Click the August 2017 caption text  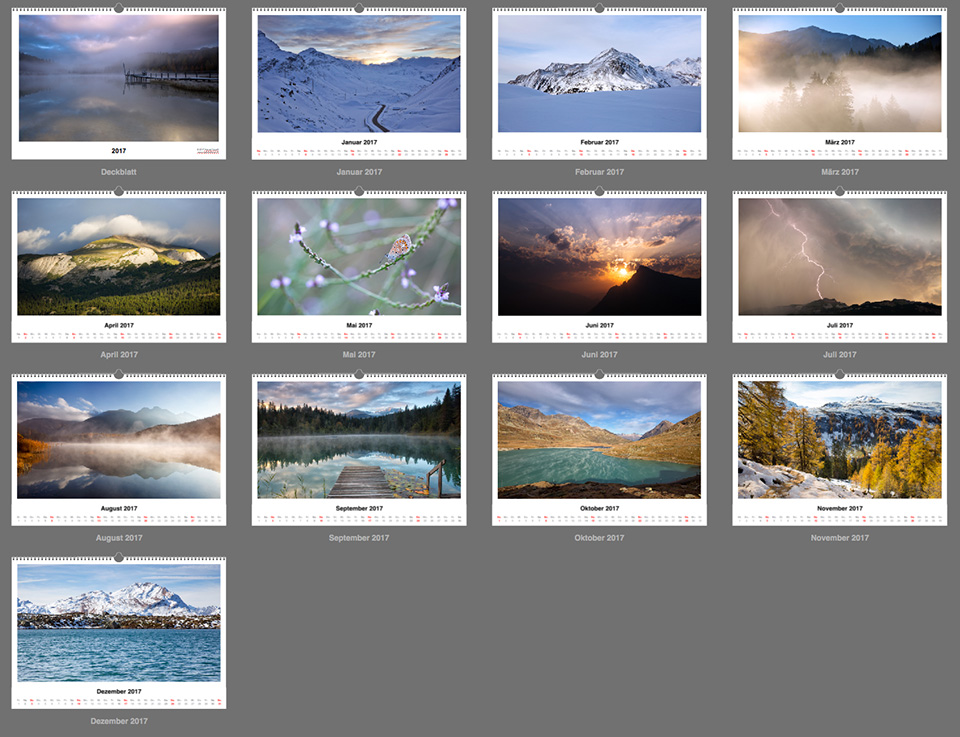[x=118, y=537]
